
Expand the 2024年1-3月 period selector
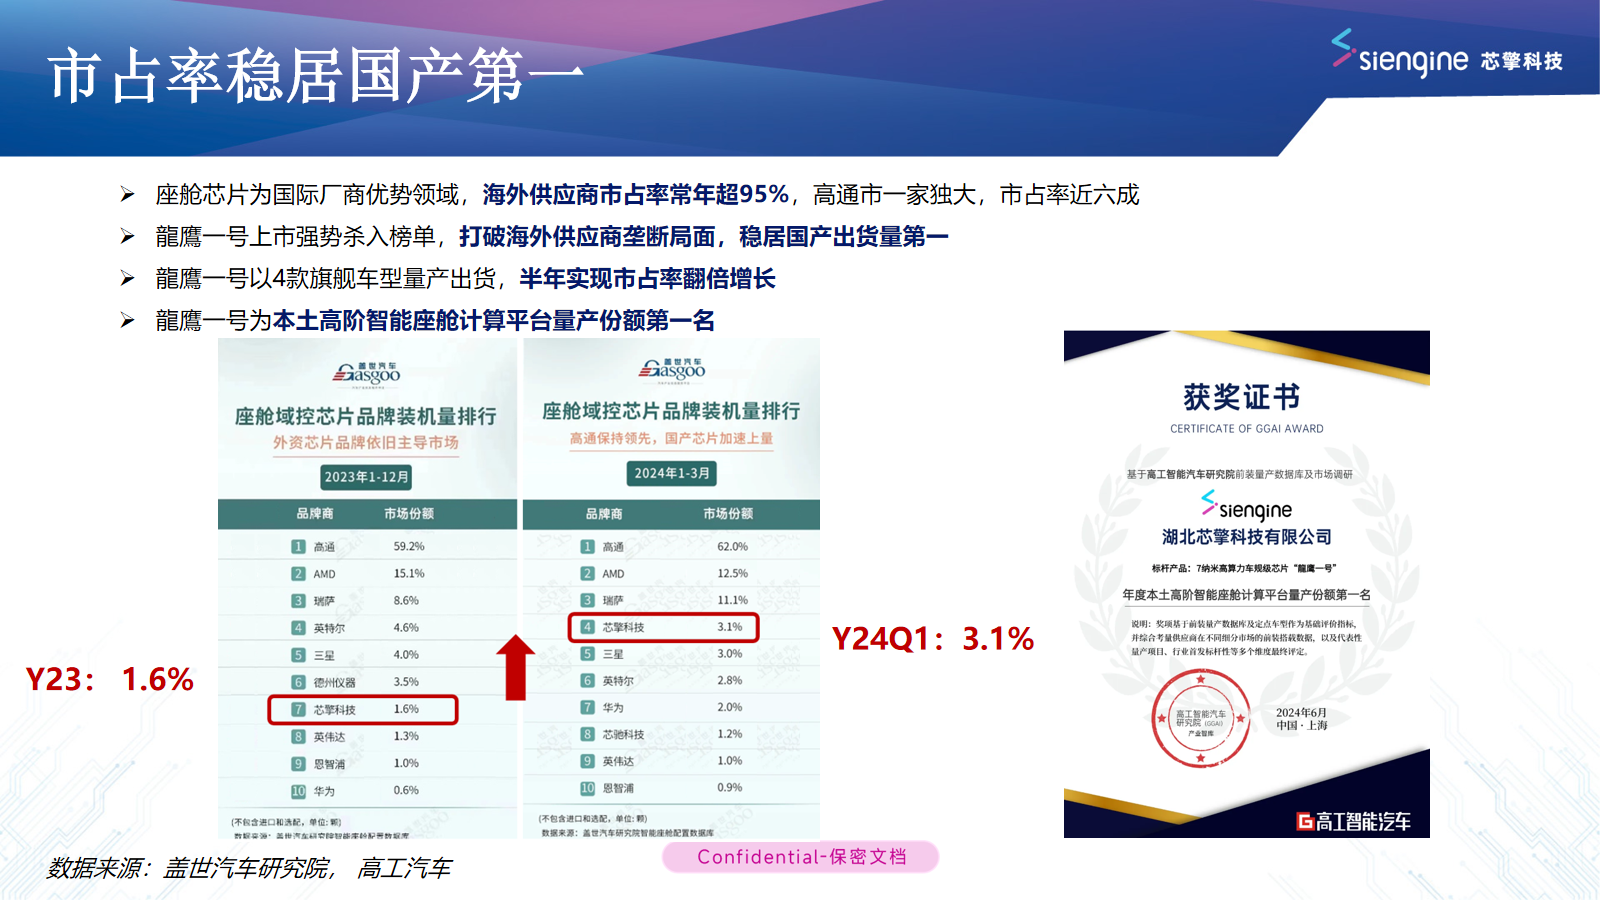click(672, 475)
